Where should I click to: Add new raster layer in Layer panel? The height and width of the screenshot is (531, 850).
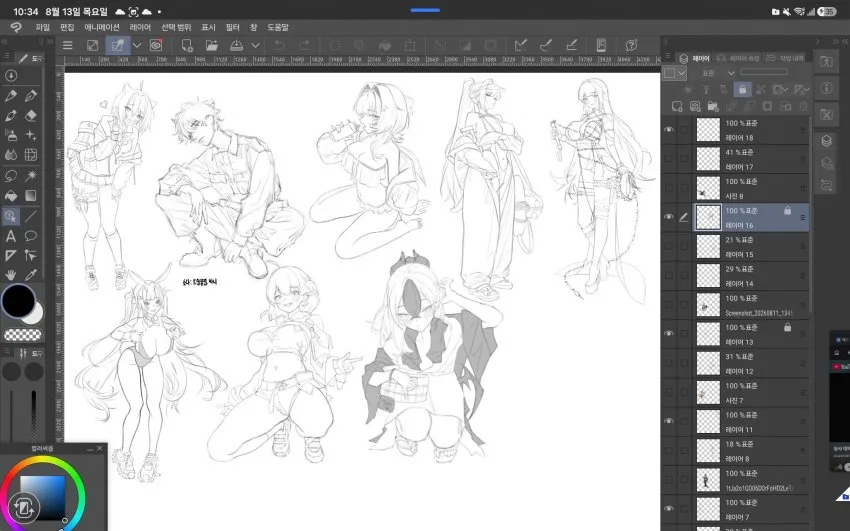[x=677, y=106]
